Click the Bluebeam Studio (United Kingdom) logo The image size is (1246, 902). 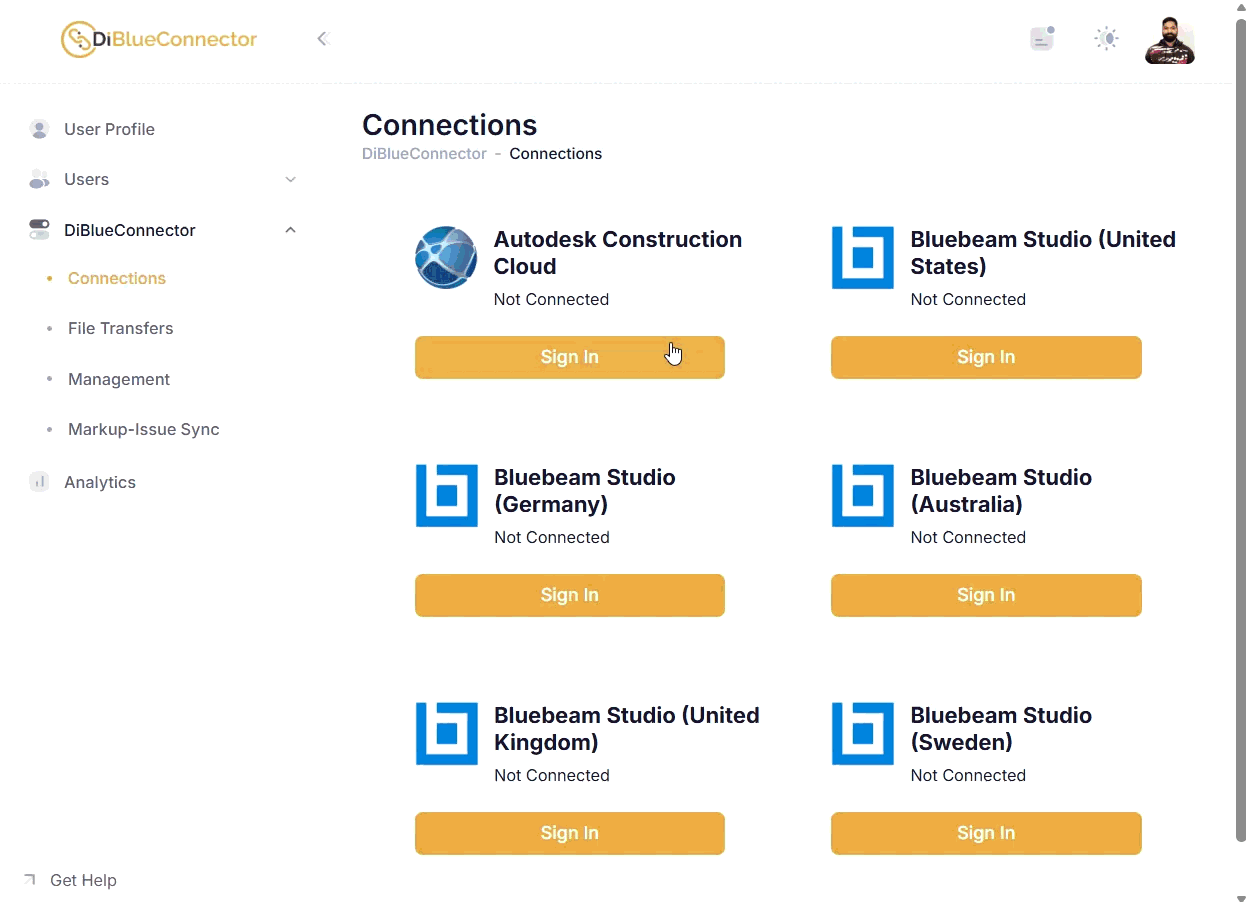446,733
